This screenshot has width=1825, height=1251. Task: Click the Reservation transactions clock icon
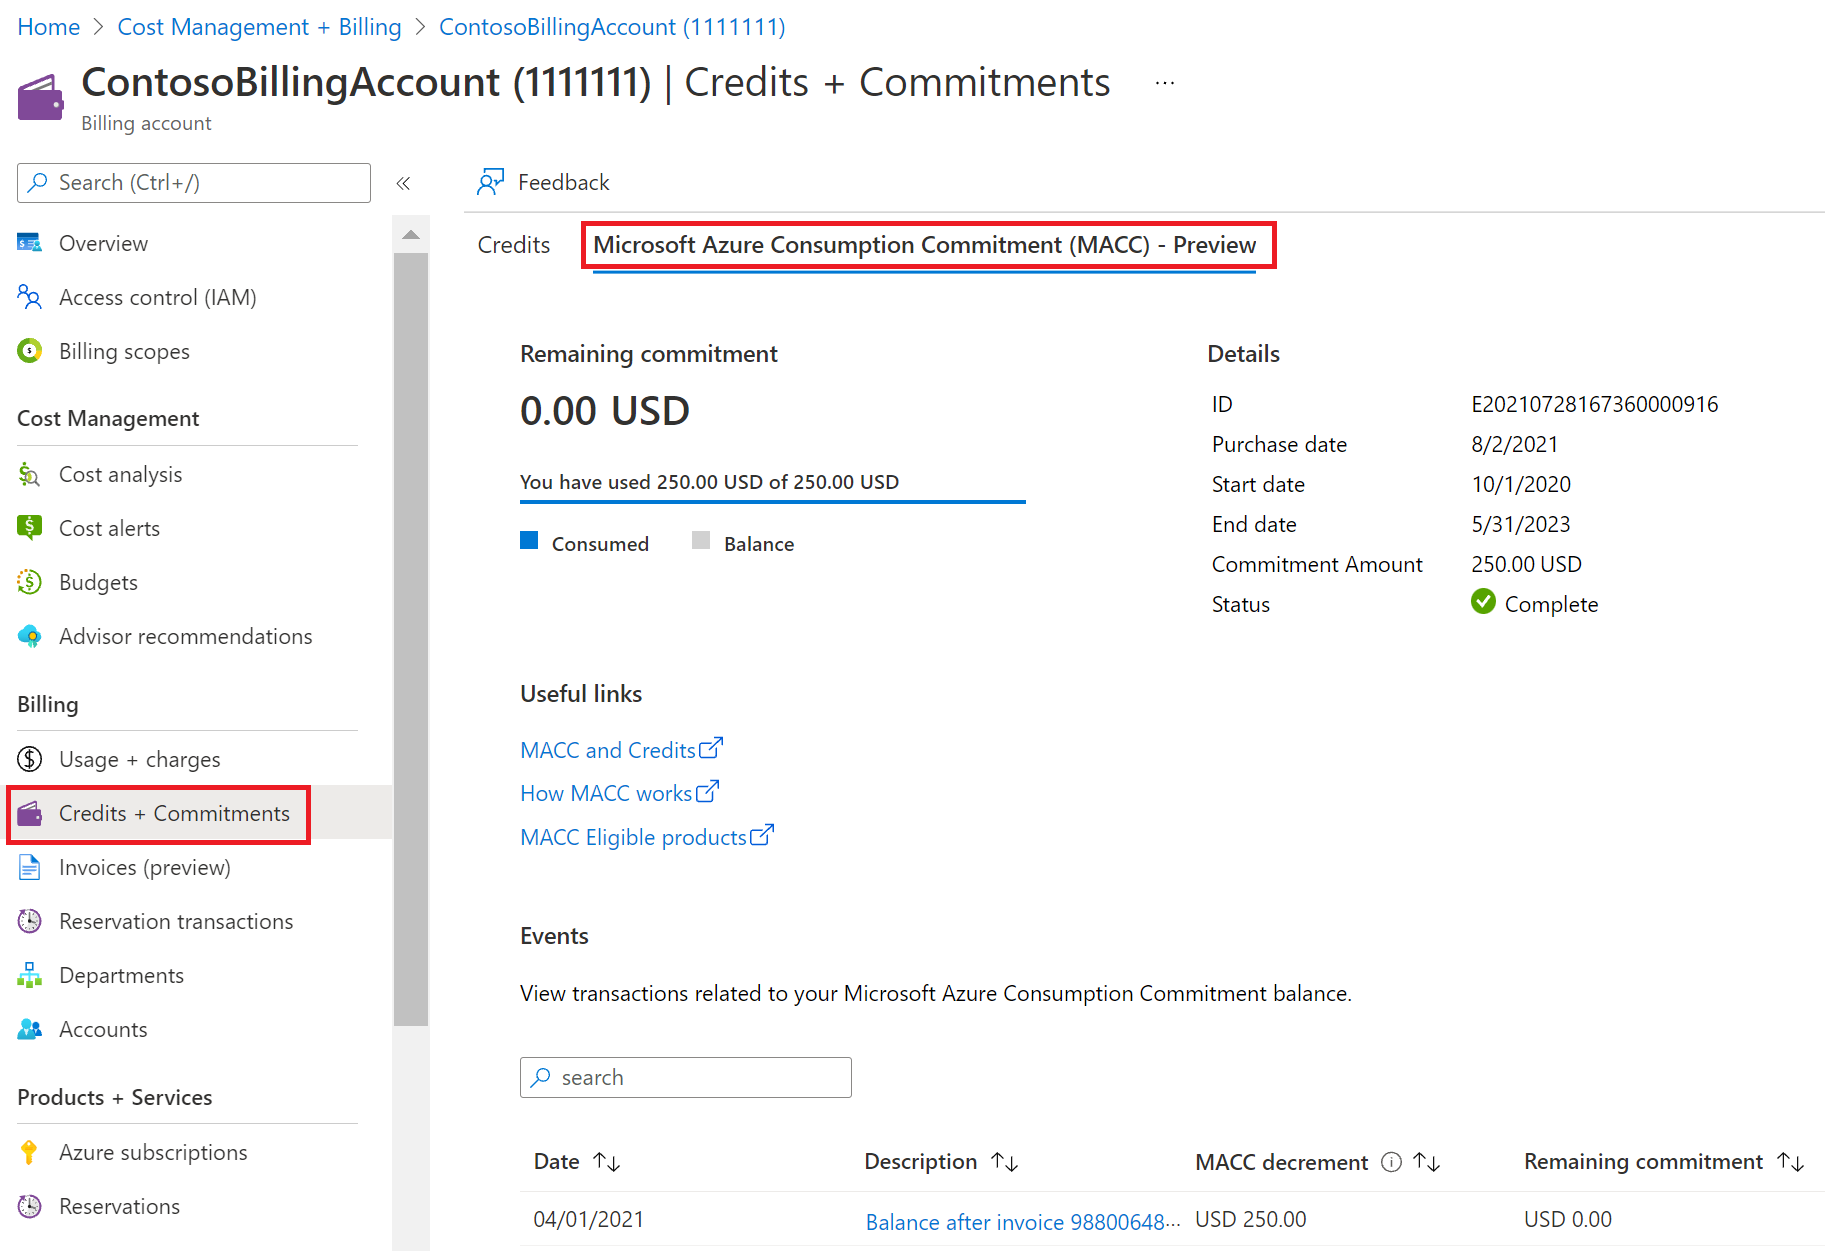pos(30,921)
